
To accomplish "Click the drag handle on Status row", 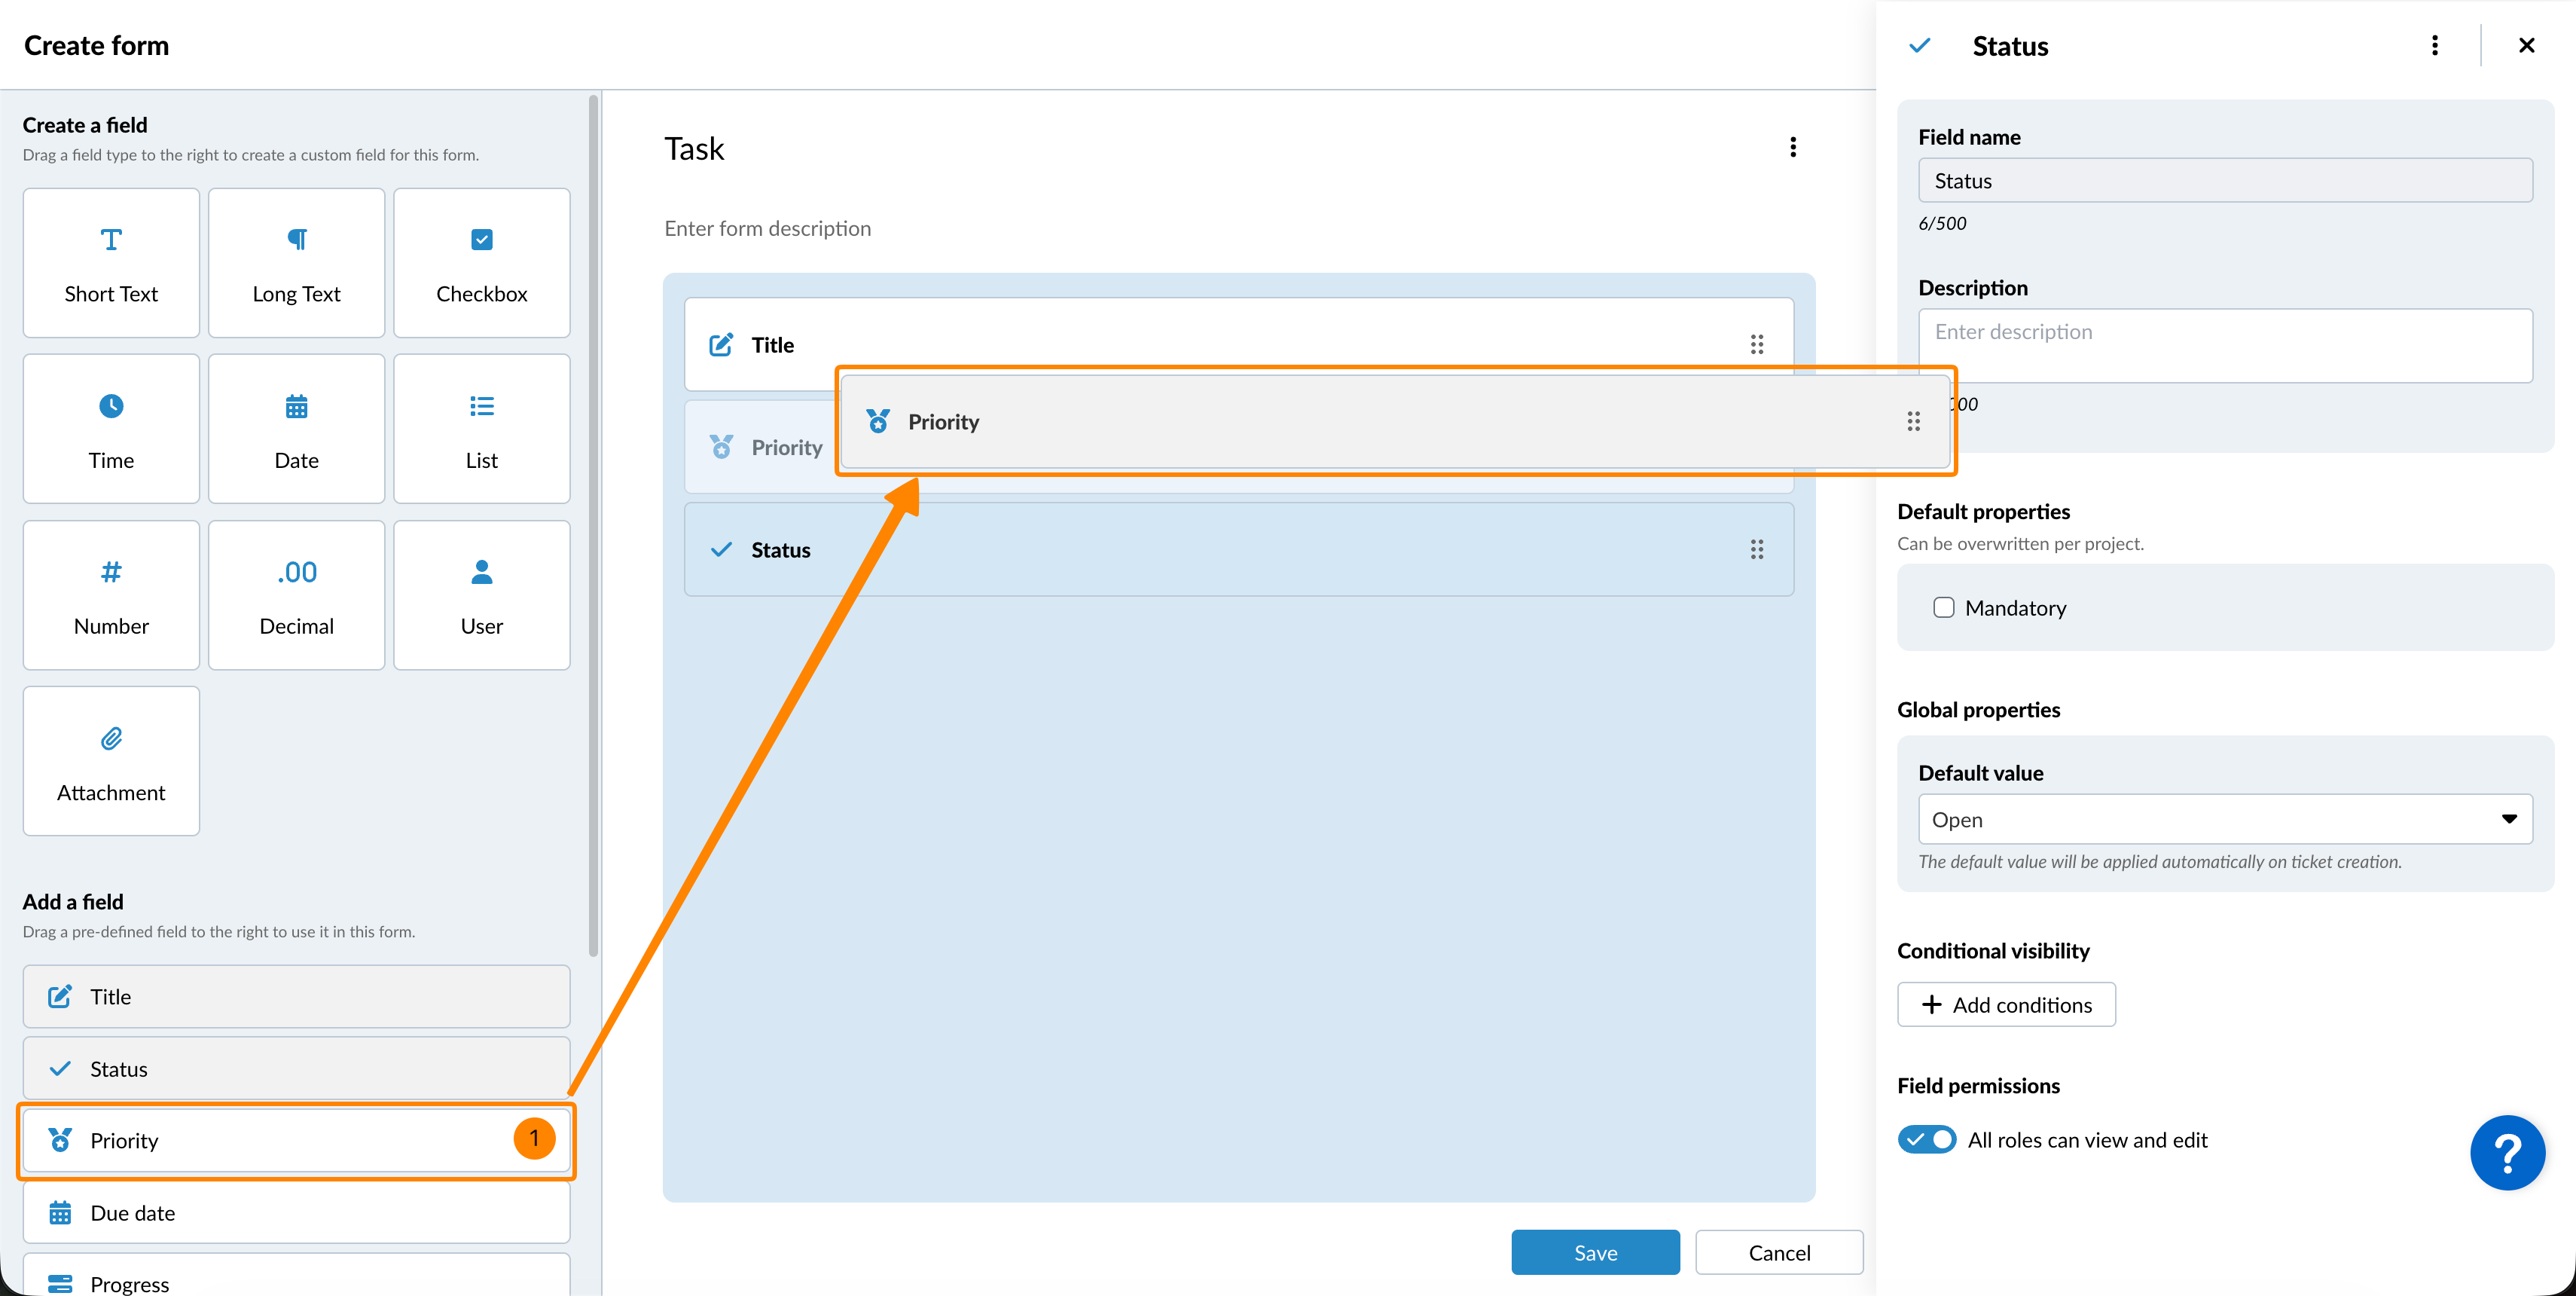I will (1756, 550).
